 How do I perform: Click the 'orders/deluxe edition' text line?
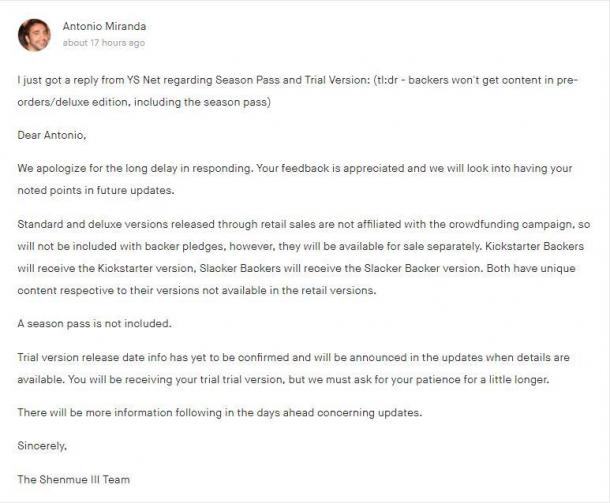click(x=144, y=102)
